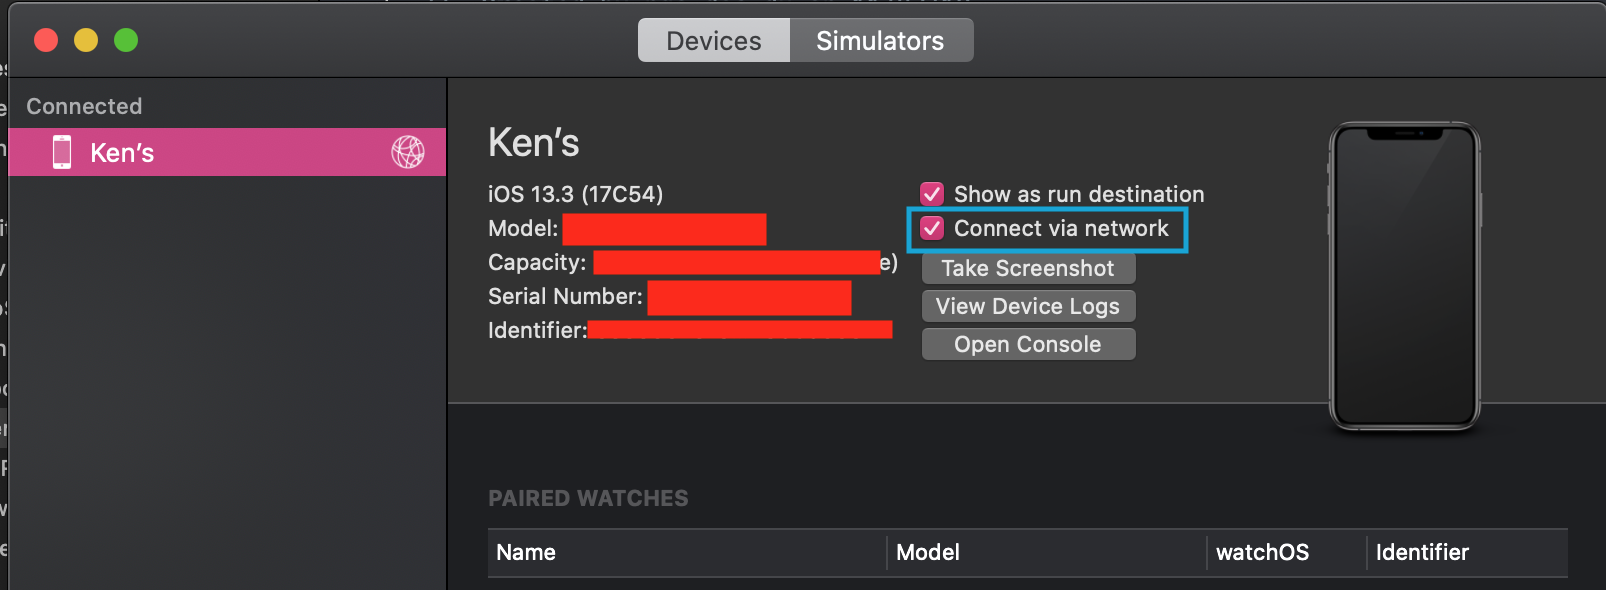Disable the Connect via network checkbox
This screenshot has width=1606, height=590.
932,228
